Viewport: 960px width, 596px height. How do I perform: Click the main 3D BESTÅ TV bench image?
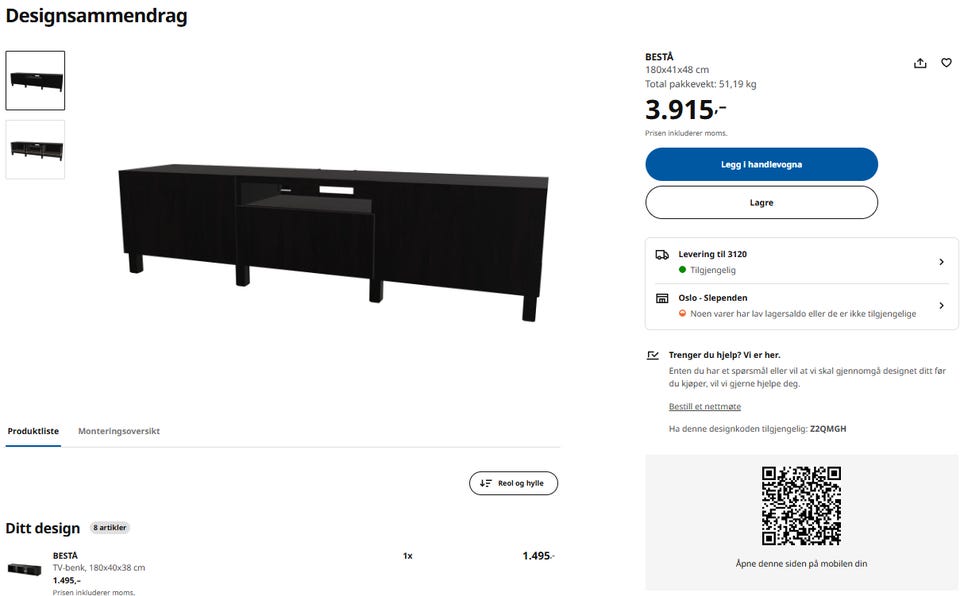pos(333,241)
